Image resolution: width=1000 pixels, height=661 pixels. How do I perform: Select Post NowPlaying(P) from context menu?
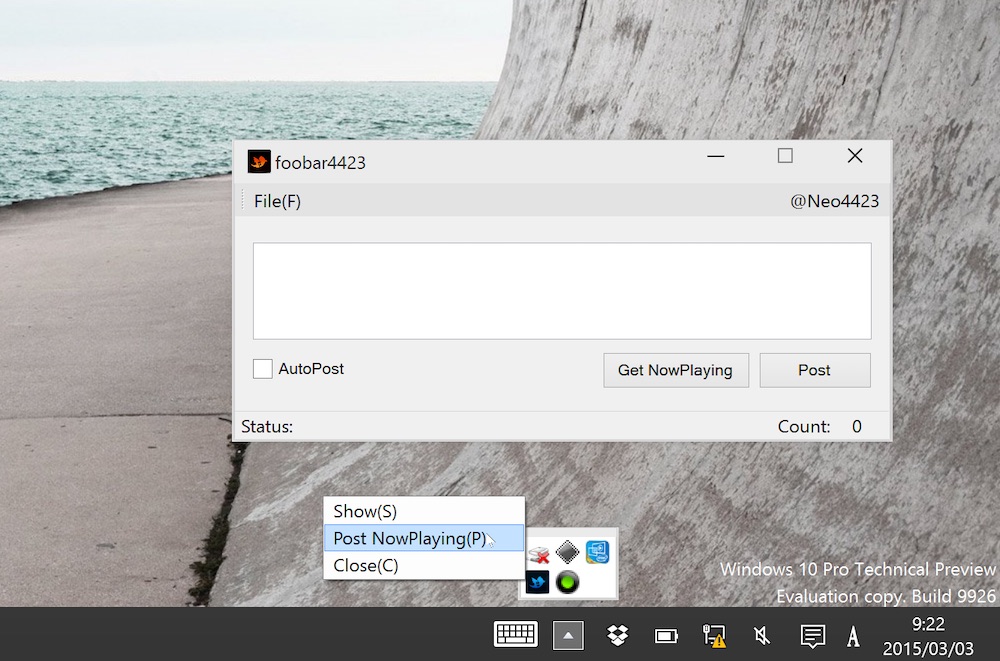point(410,538)
